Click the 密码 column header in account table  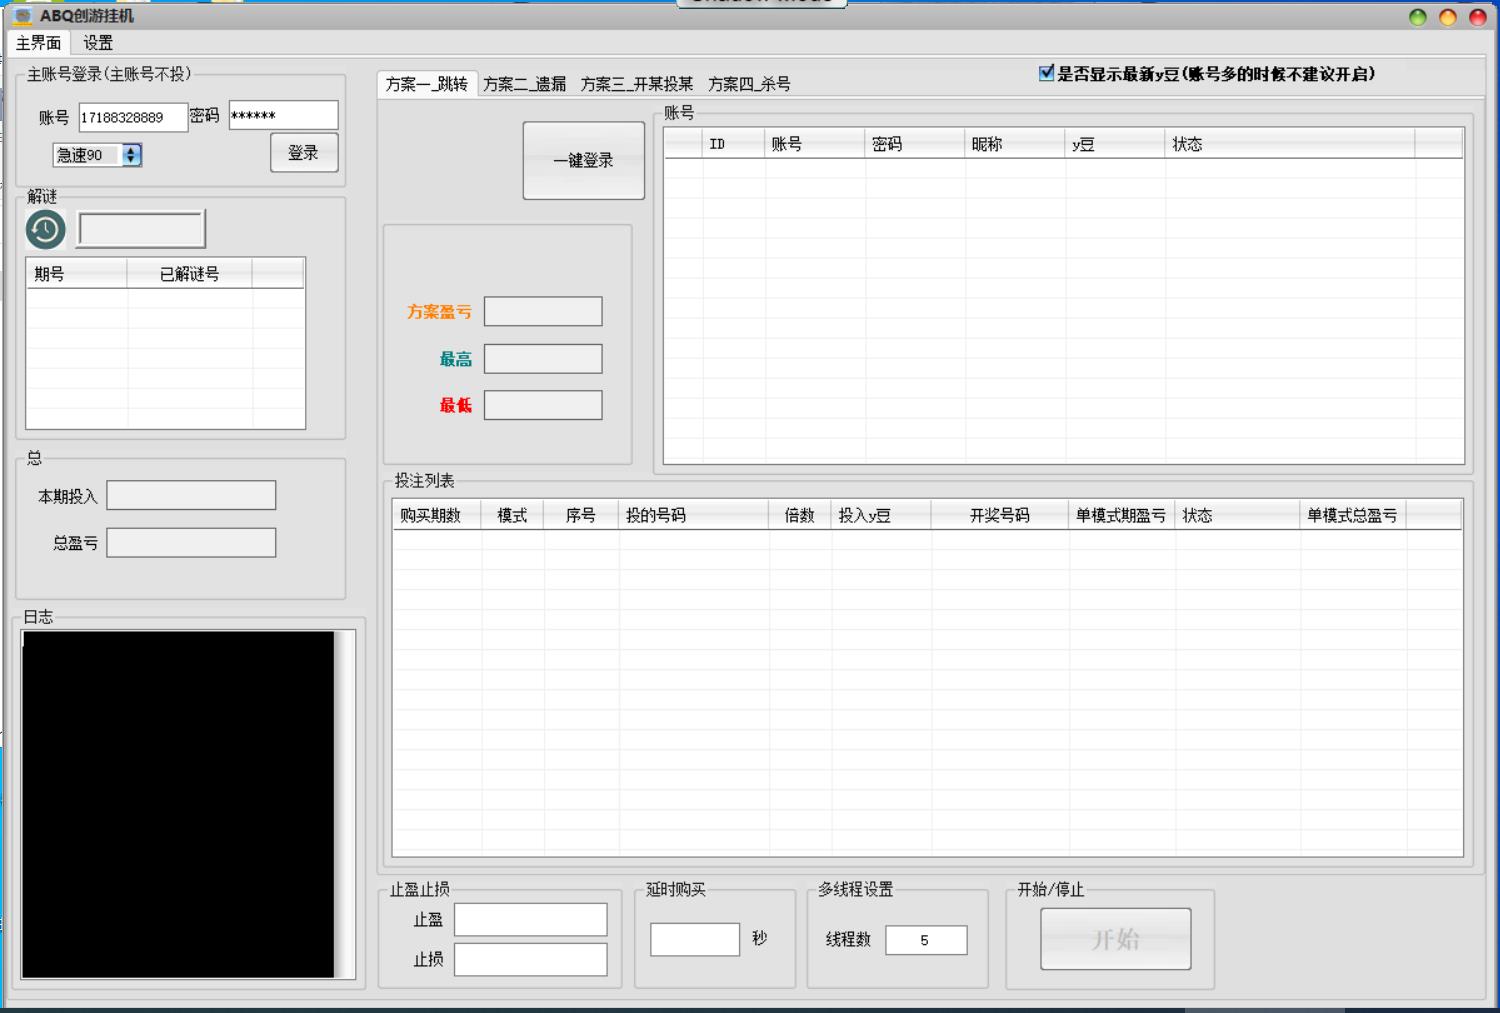[x=914, y=144]
